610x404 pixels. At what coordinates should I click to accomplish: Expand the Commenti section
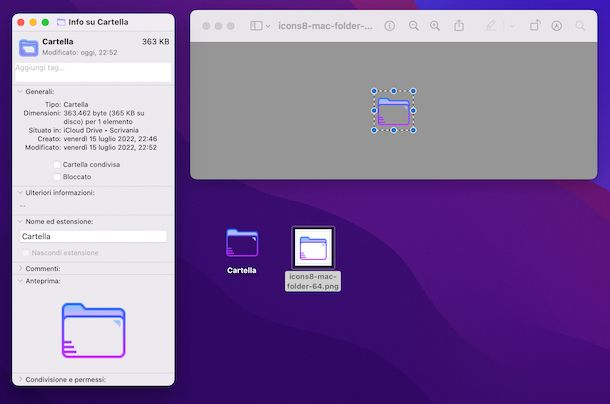20,269
